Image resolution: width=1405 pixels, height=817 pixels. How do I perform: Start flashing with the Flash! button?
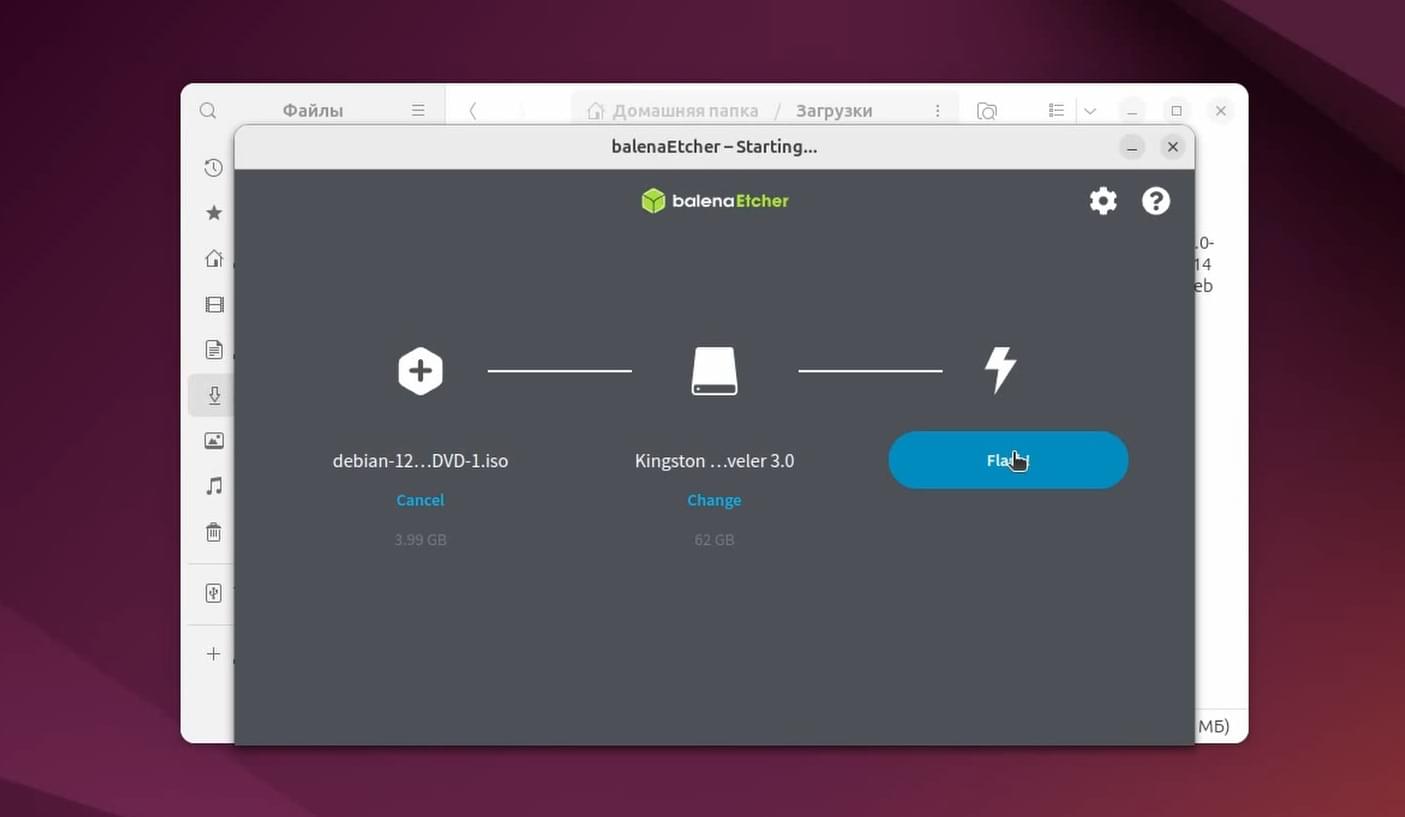click(1008, 460)
